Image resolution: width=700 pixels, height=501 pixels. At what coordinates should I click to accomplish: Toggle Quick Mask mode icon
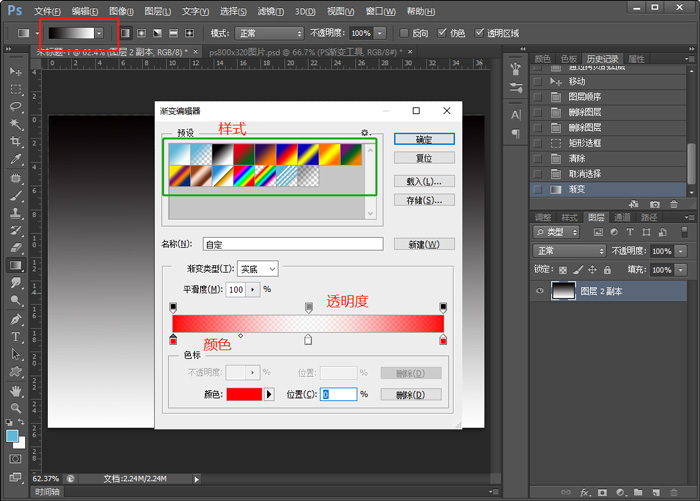click(x=15, y=459)
